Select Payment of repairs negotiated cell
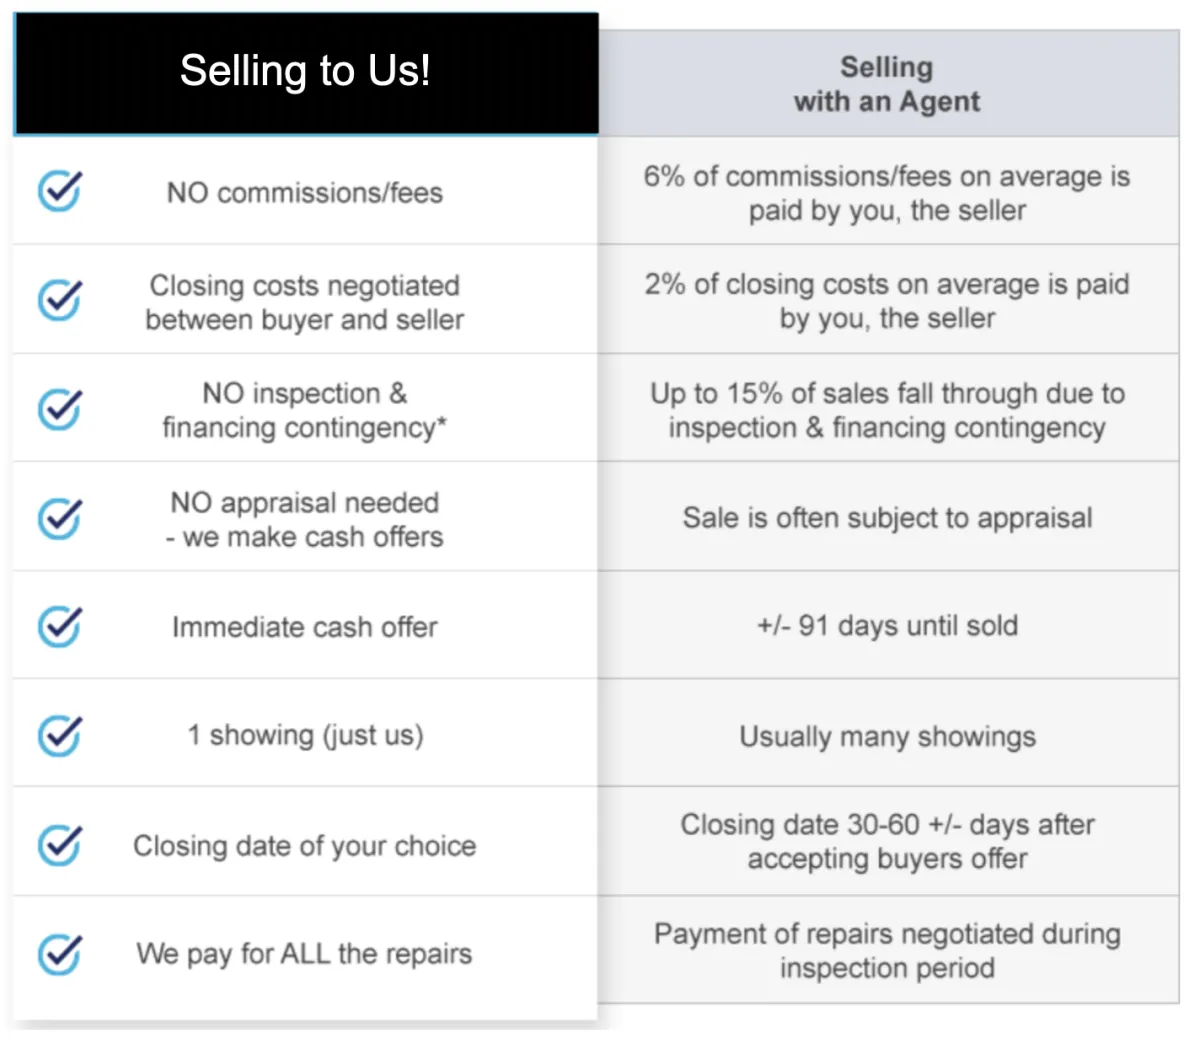Screen dimensions: 1200x1055 [x=888, y=950]
